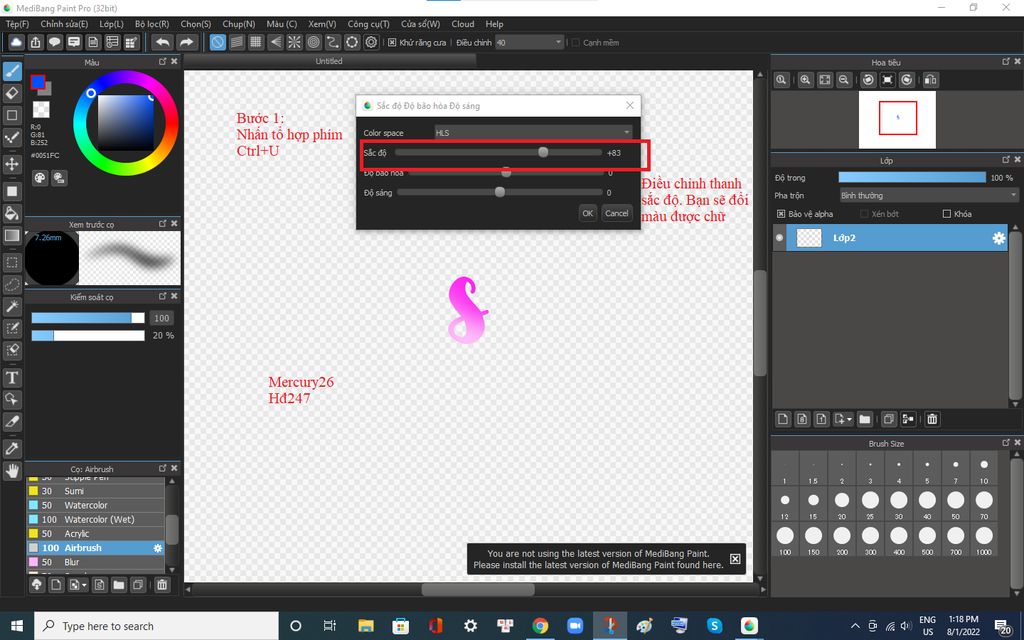The width and height of the screenshot is (1024, 640).
Task: Open the Bộ lọc(R) menu
Action: click(x=152, y=24)
